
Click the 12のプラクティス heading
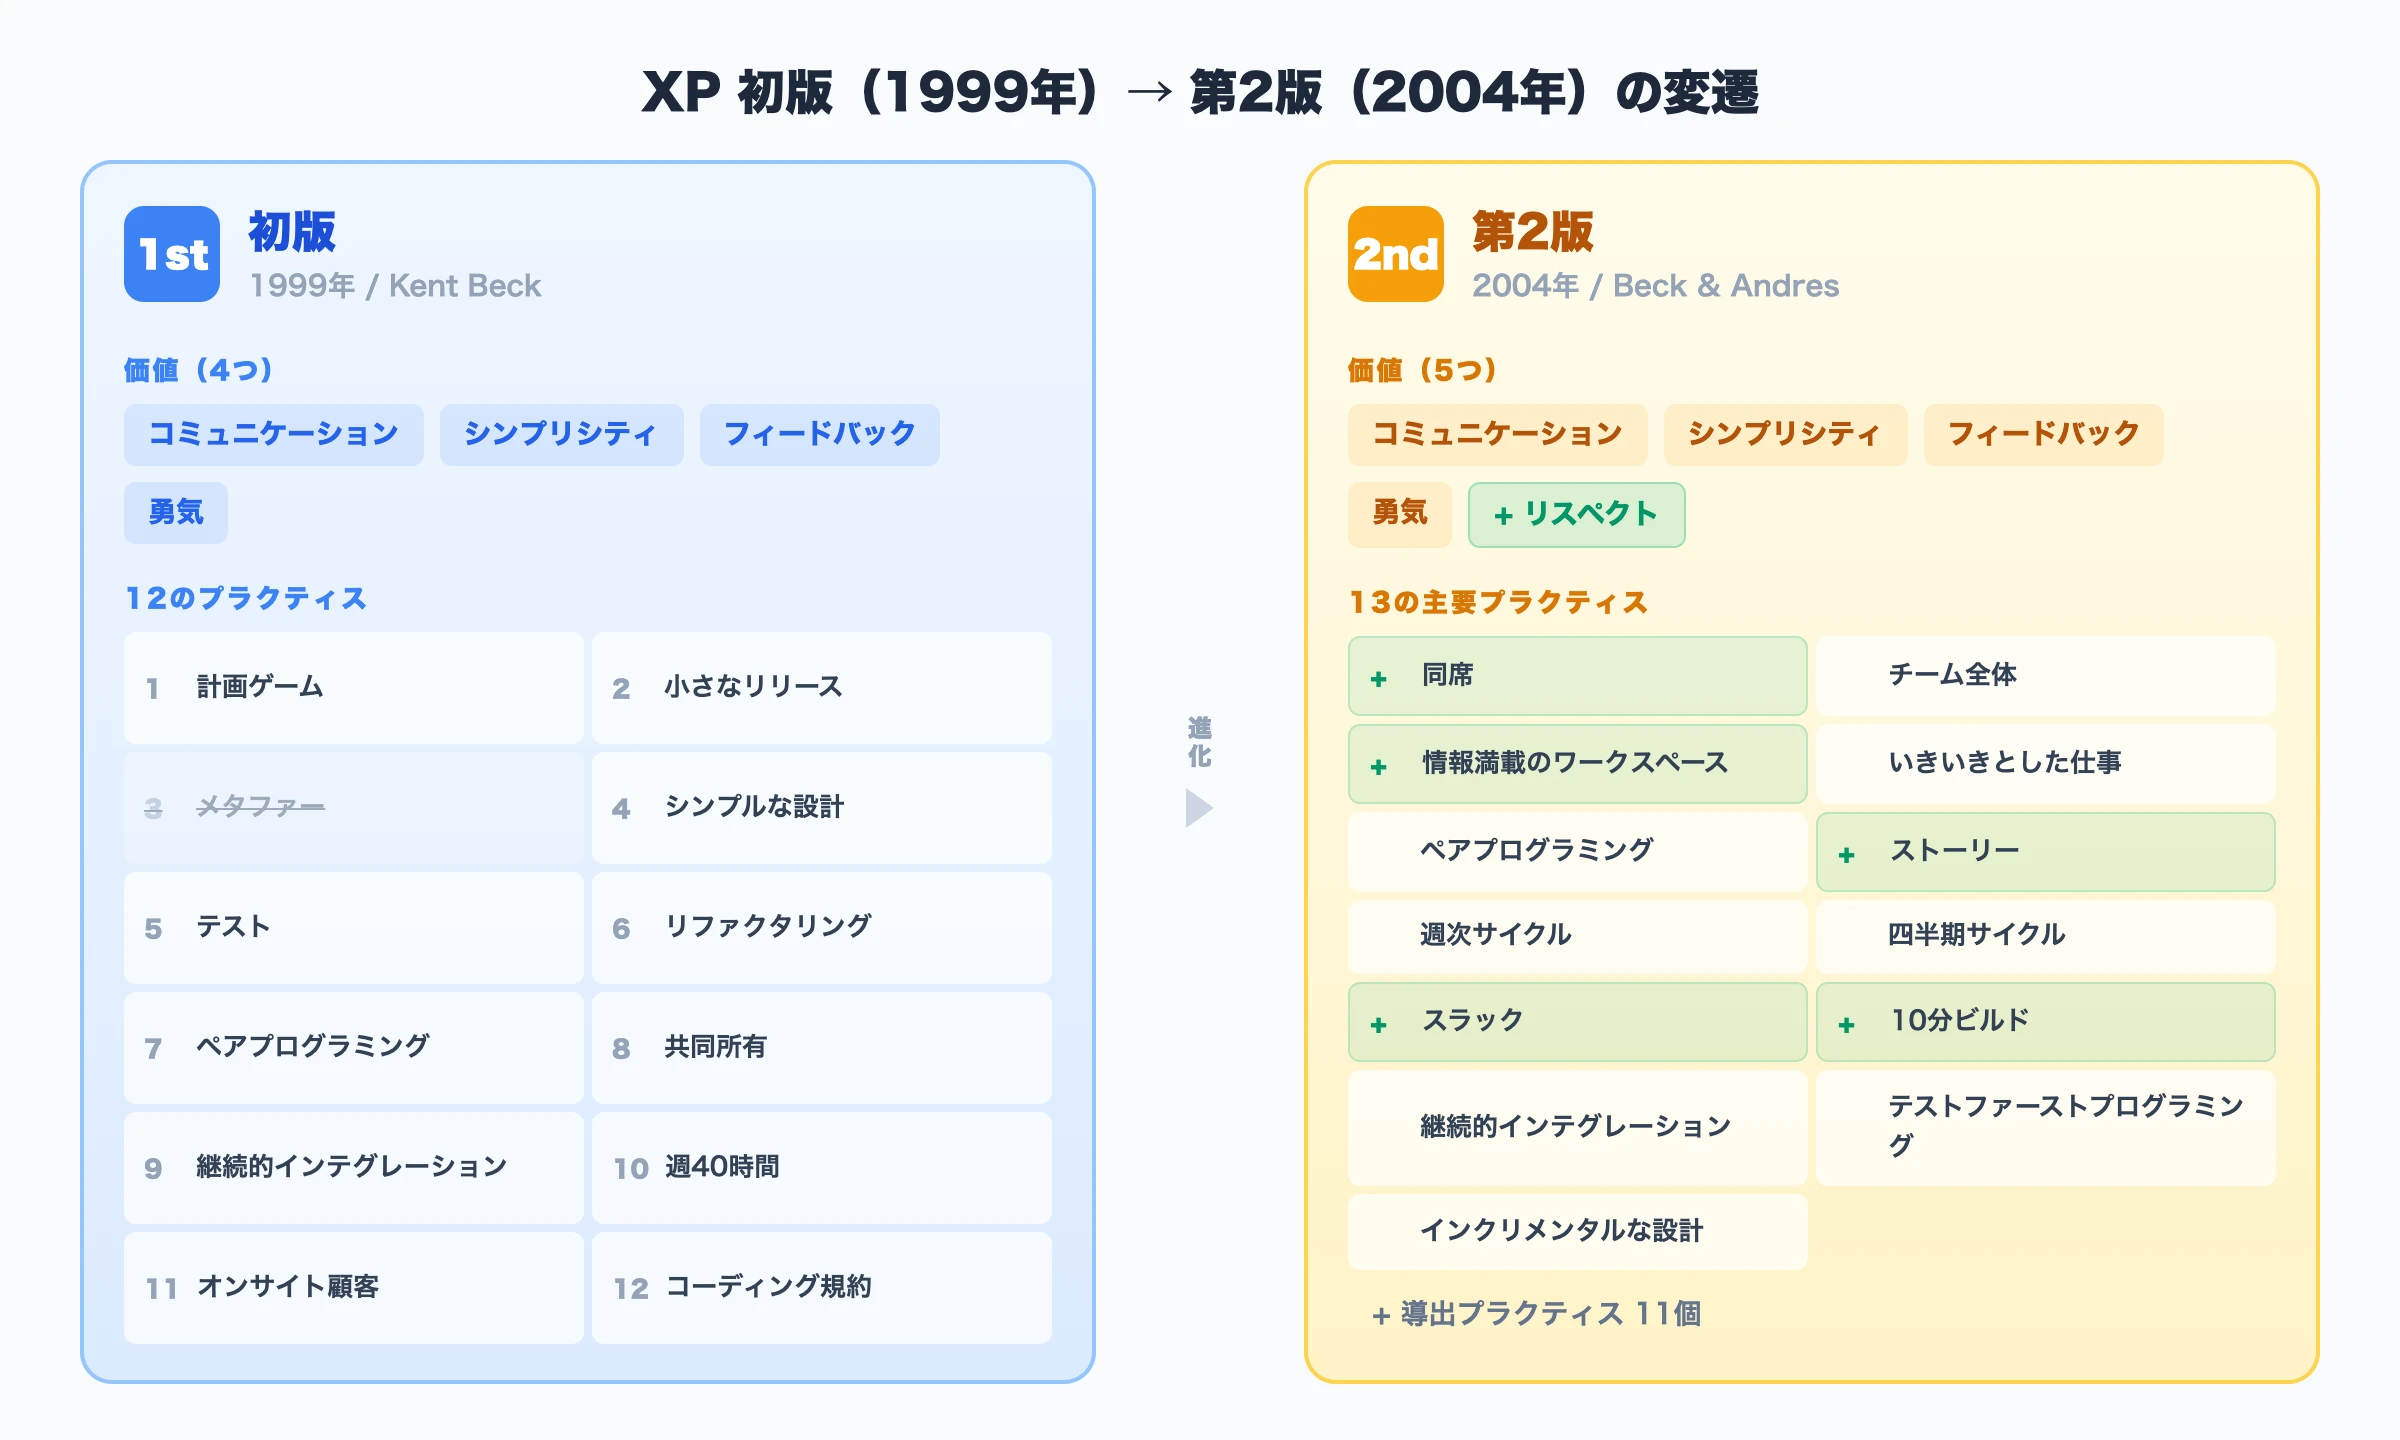[x=246, y=599]
